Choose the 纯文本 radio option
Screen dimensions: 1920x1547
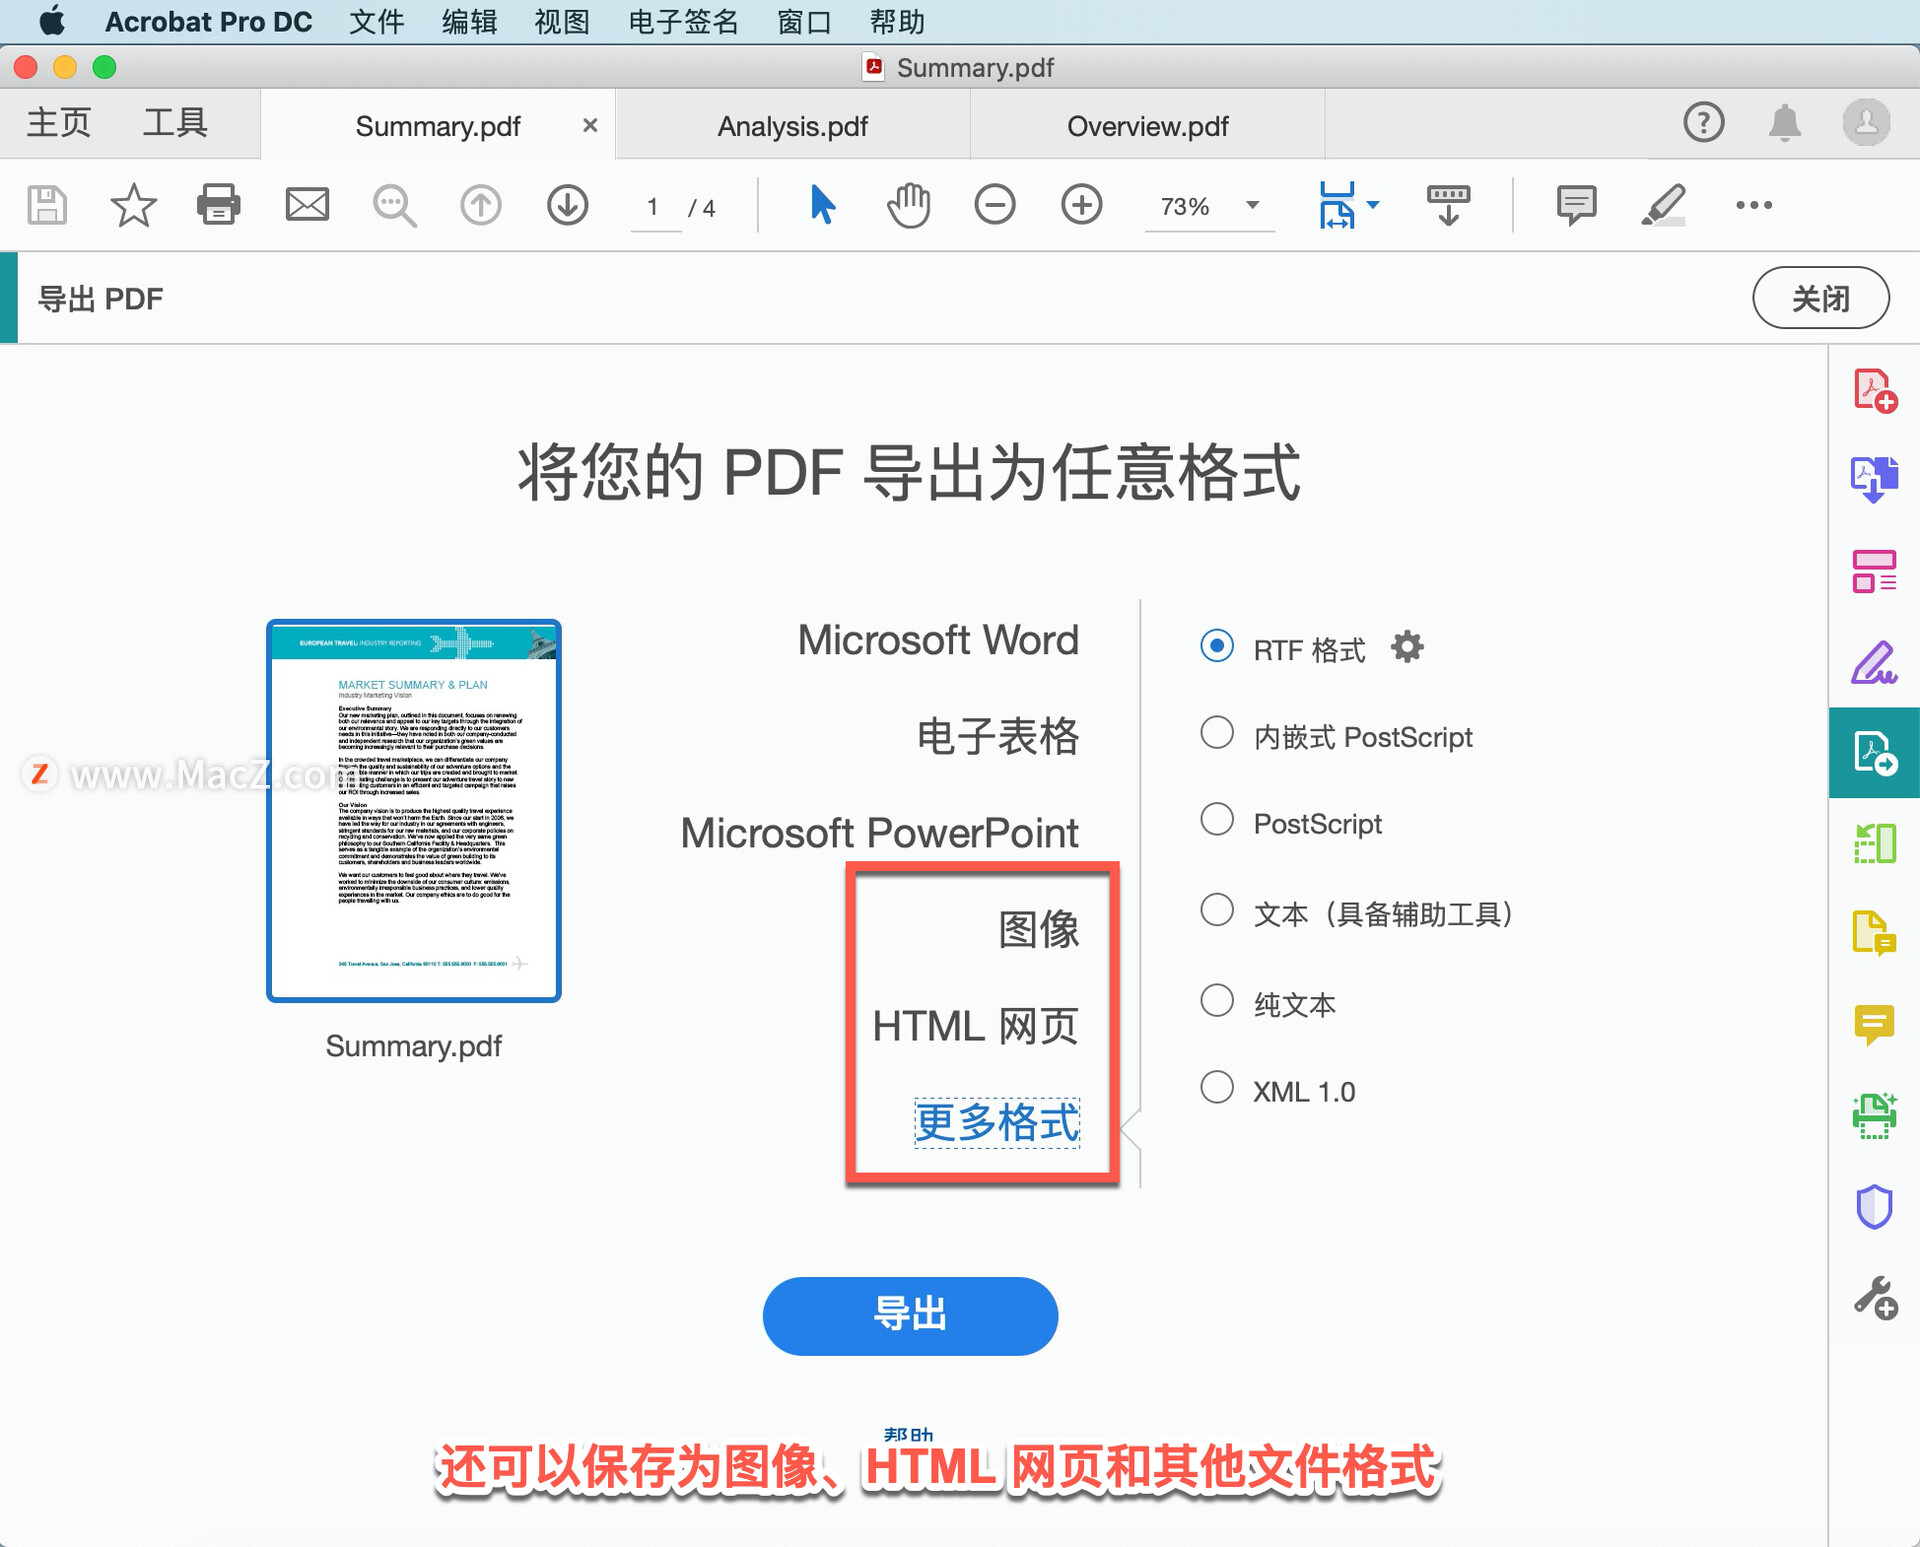coord(1217,1000)
